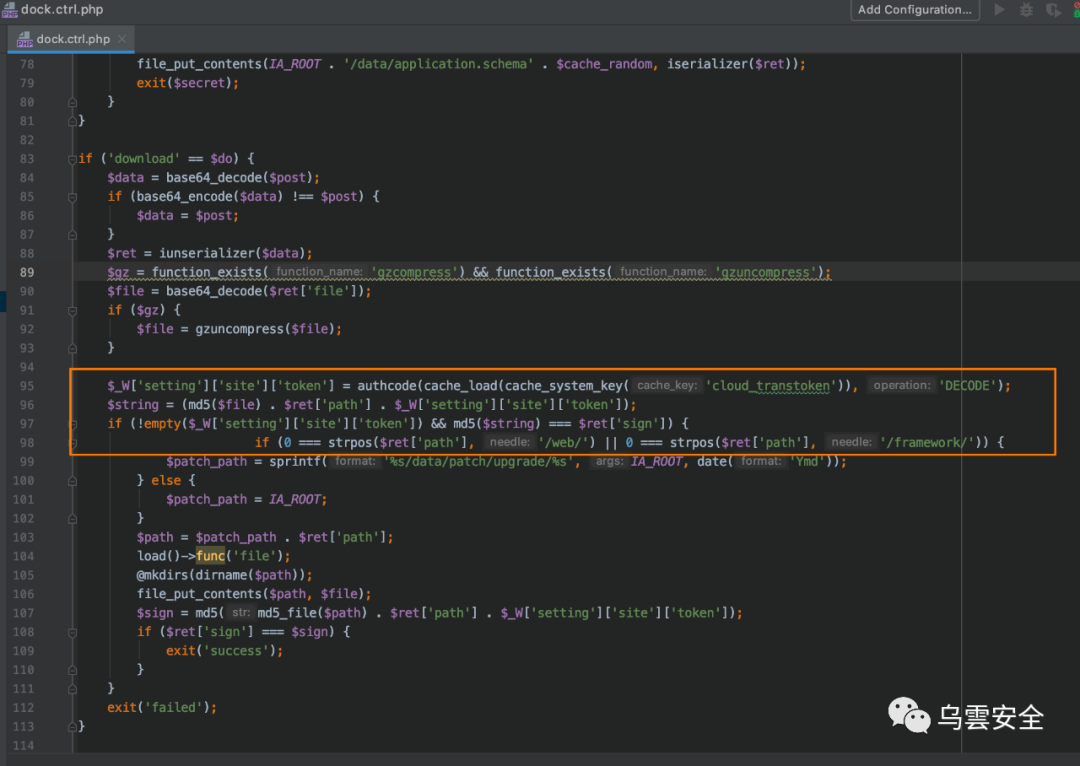Click the Run (play) icon in the toolbar
This screenshot has width=1080, height=766.
click(x=999, y=10)
